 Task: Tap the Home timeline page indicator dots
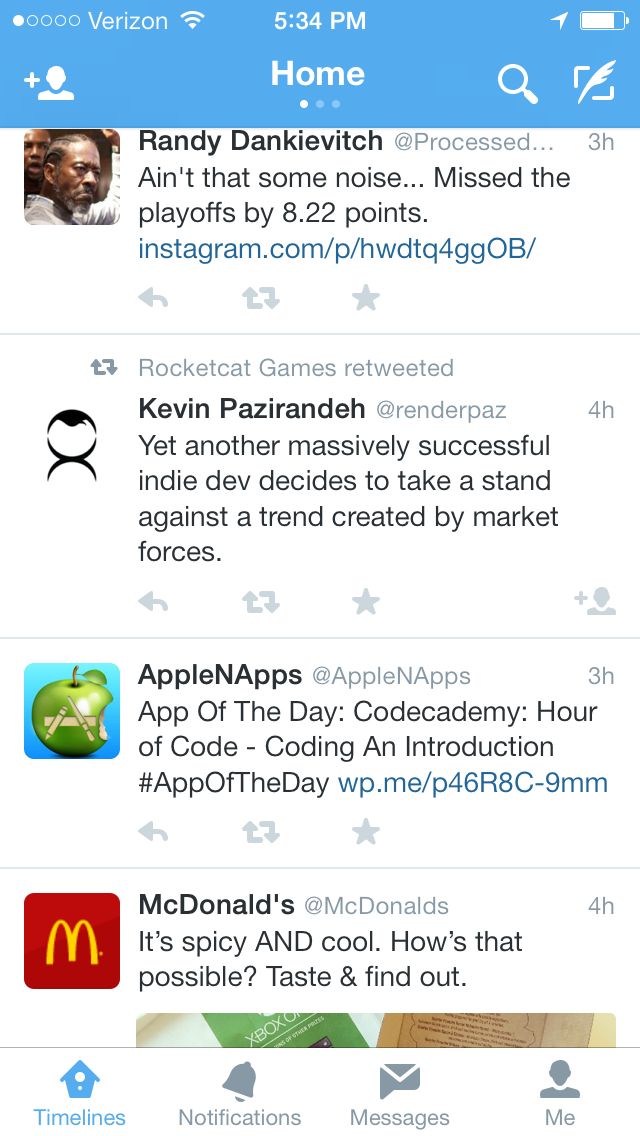pos(320,104)
